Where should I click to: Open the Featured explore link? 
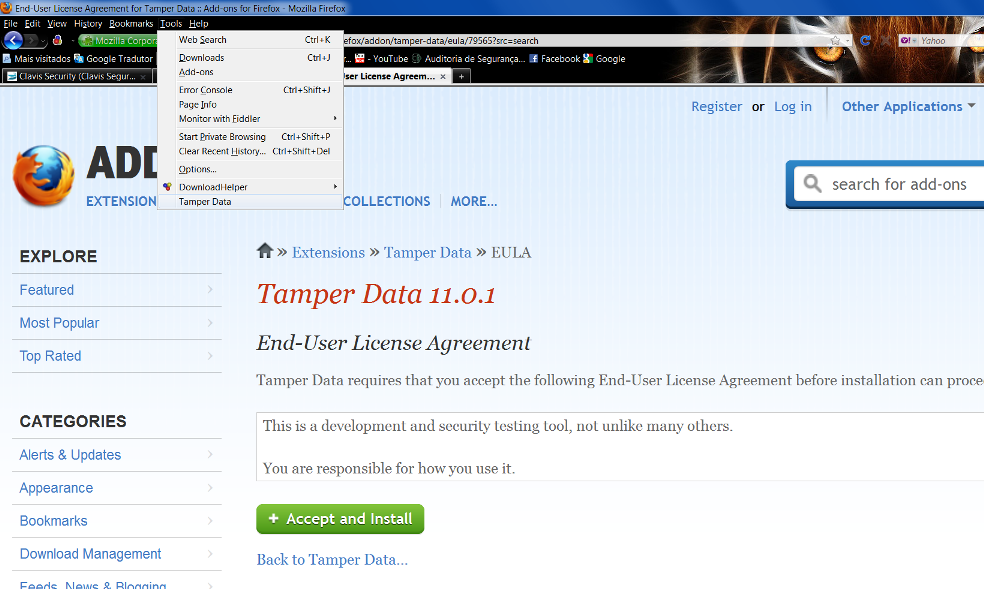(117, 290)
